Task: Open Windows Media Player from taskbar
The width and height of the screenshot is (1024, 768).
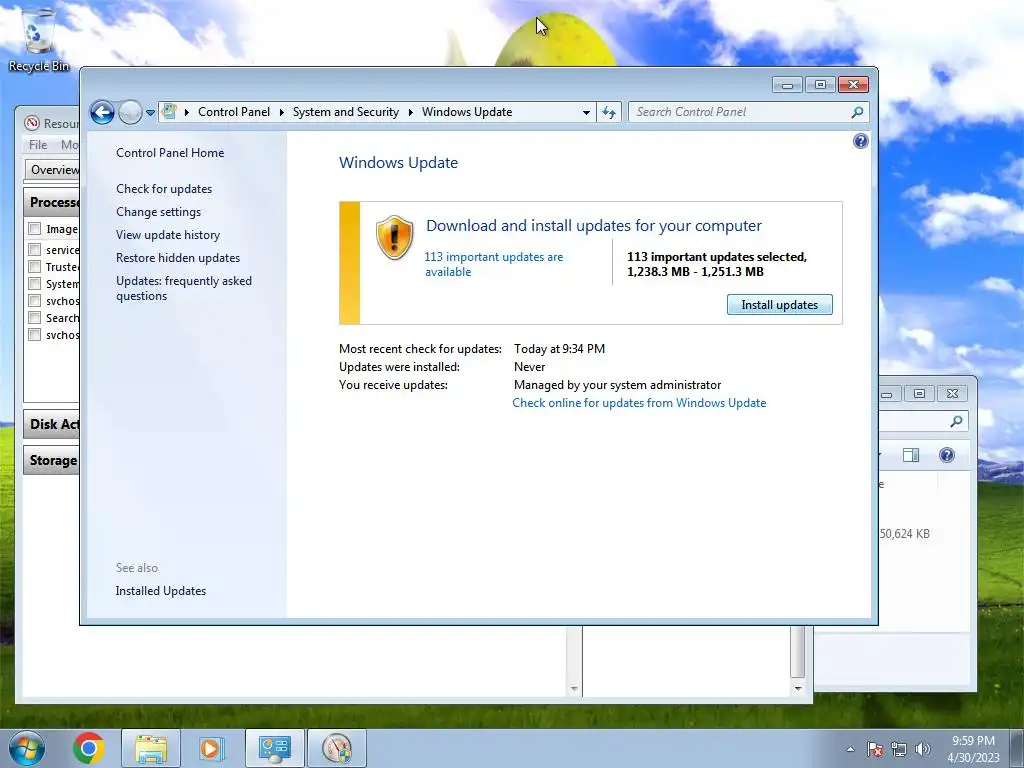Action: coord(210,748)
